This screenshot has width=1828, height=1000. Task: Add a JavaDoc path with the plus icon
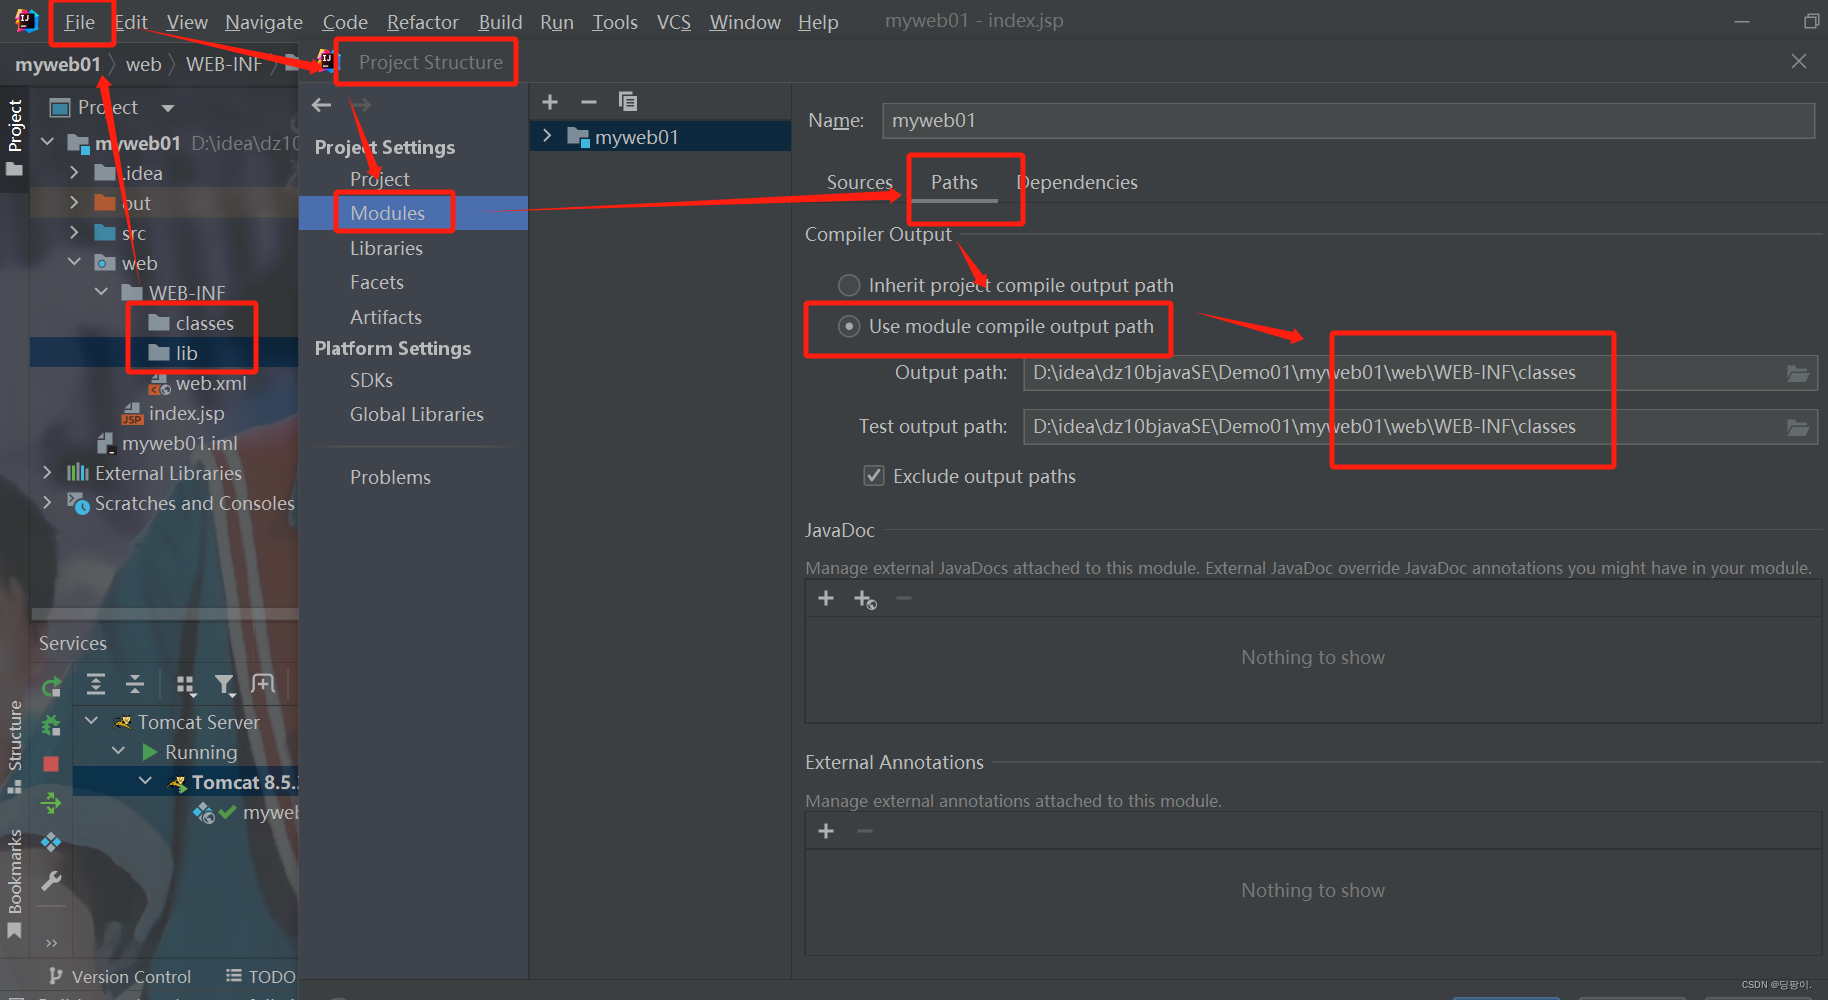(x=826, y=598)
